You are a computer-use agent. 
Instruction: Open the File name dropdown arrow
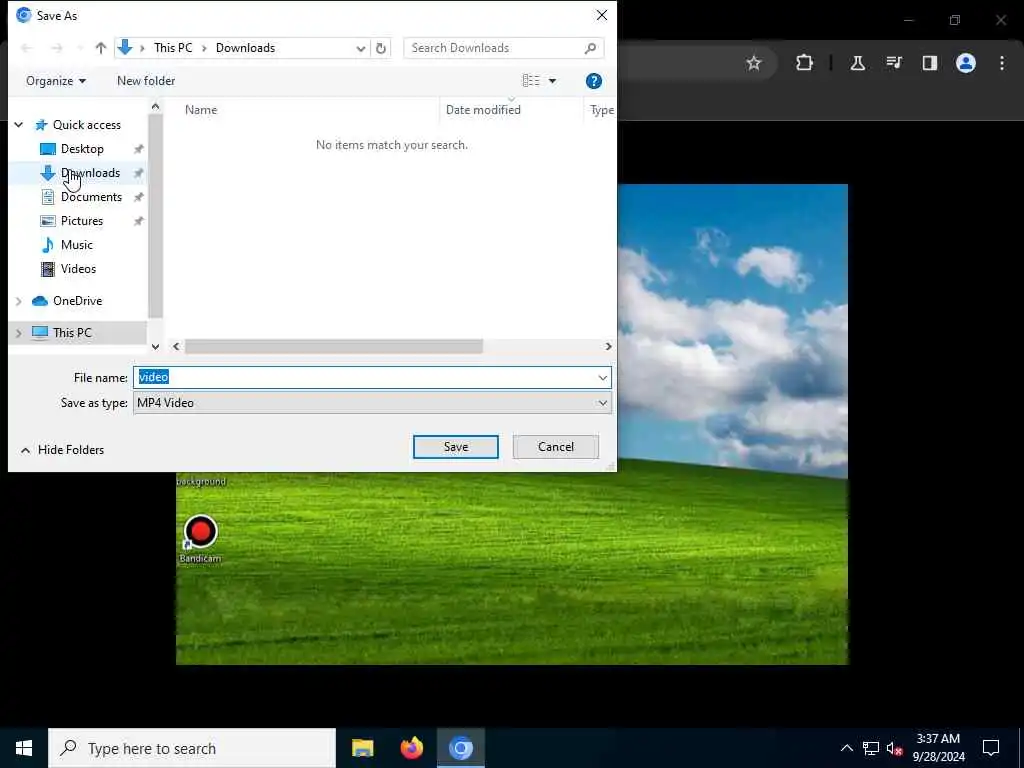point(602,377)
